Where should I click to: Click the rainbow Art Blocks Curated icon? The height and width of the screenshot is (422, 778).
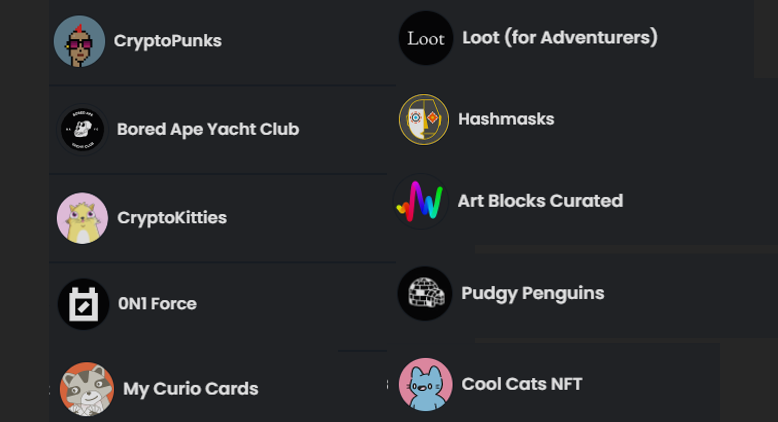click(x=421, y=201)
